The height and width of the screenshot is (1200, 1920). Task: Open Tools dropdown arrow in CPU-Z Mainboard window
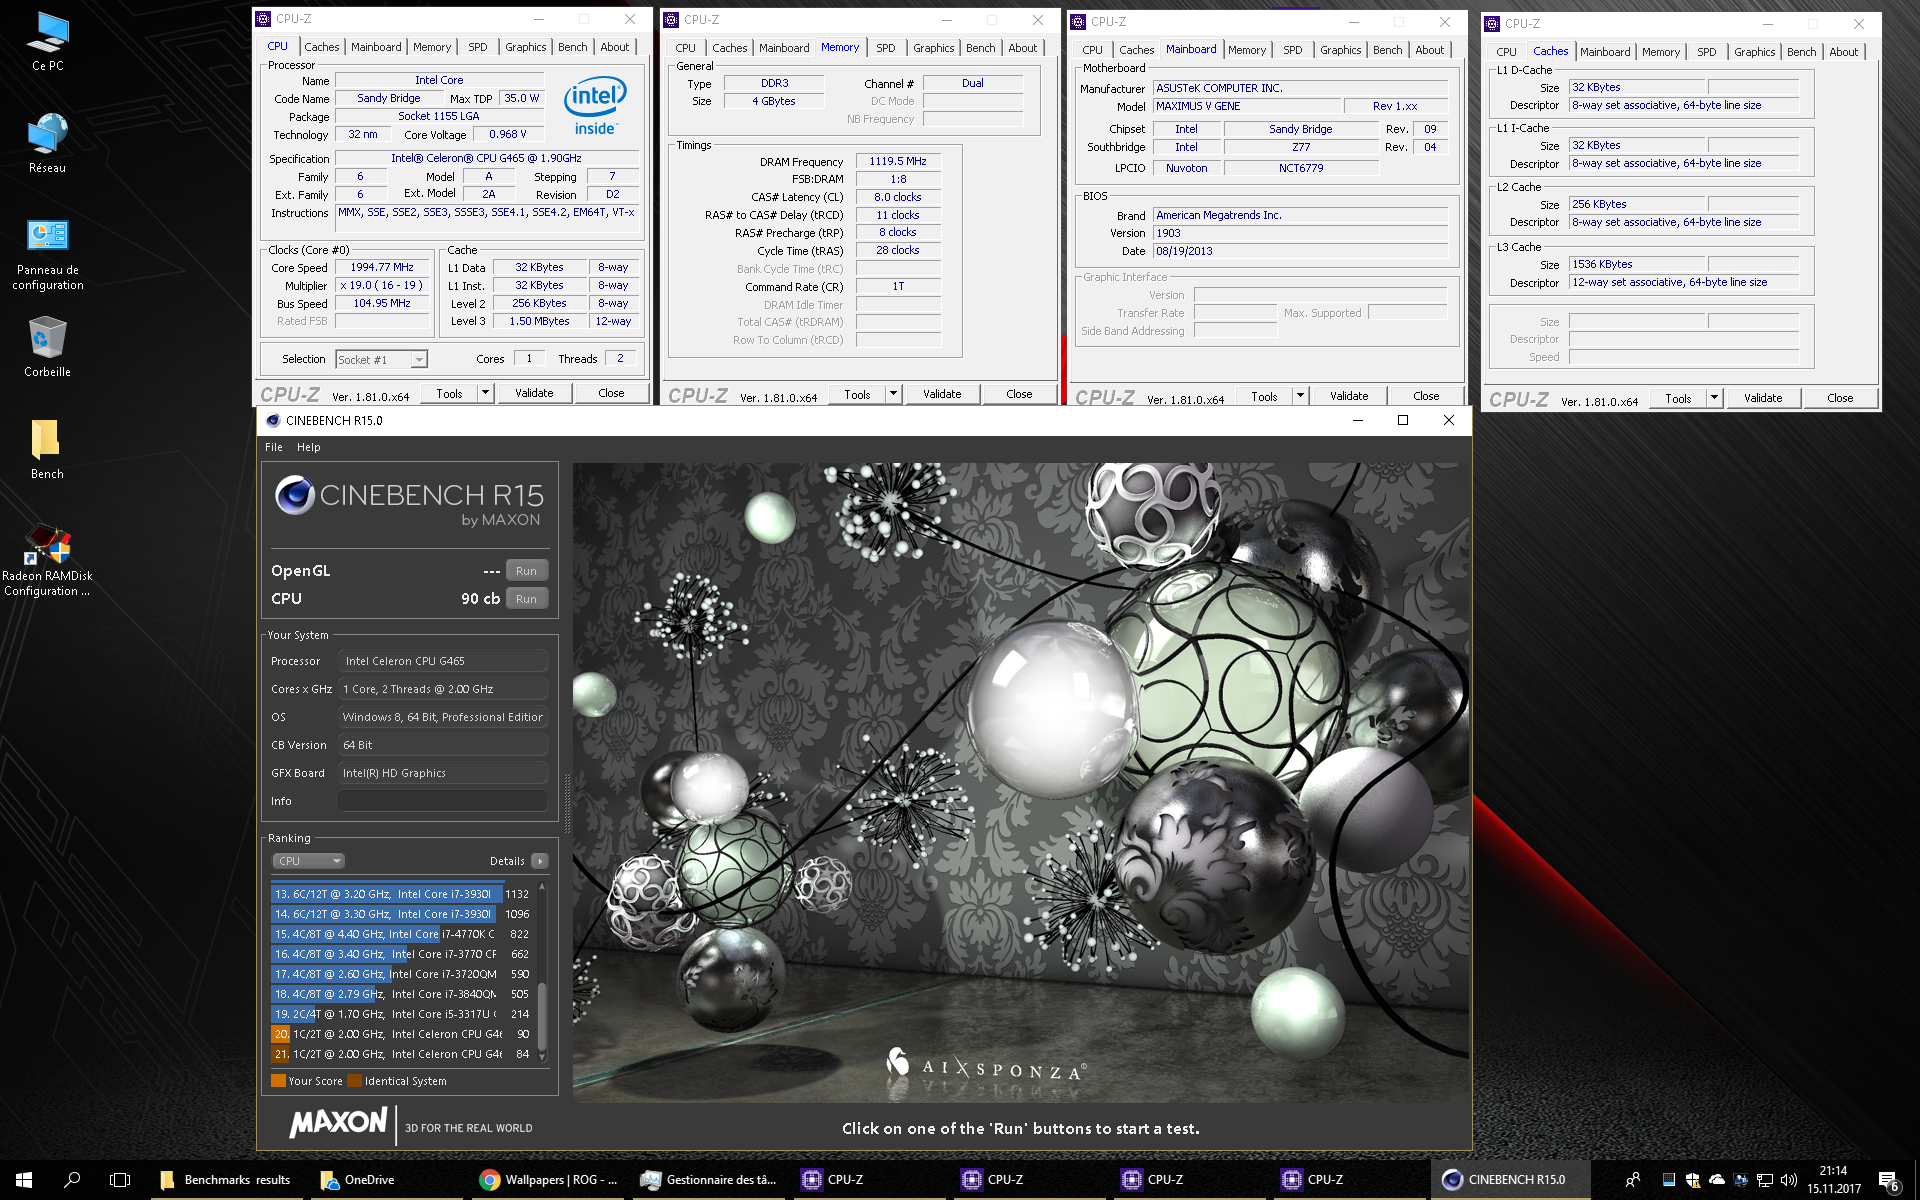click(x=1301, y=396)
